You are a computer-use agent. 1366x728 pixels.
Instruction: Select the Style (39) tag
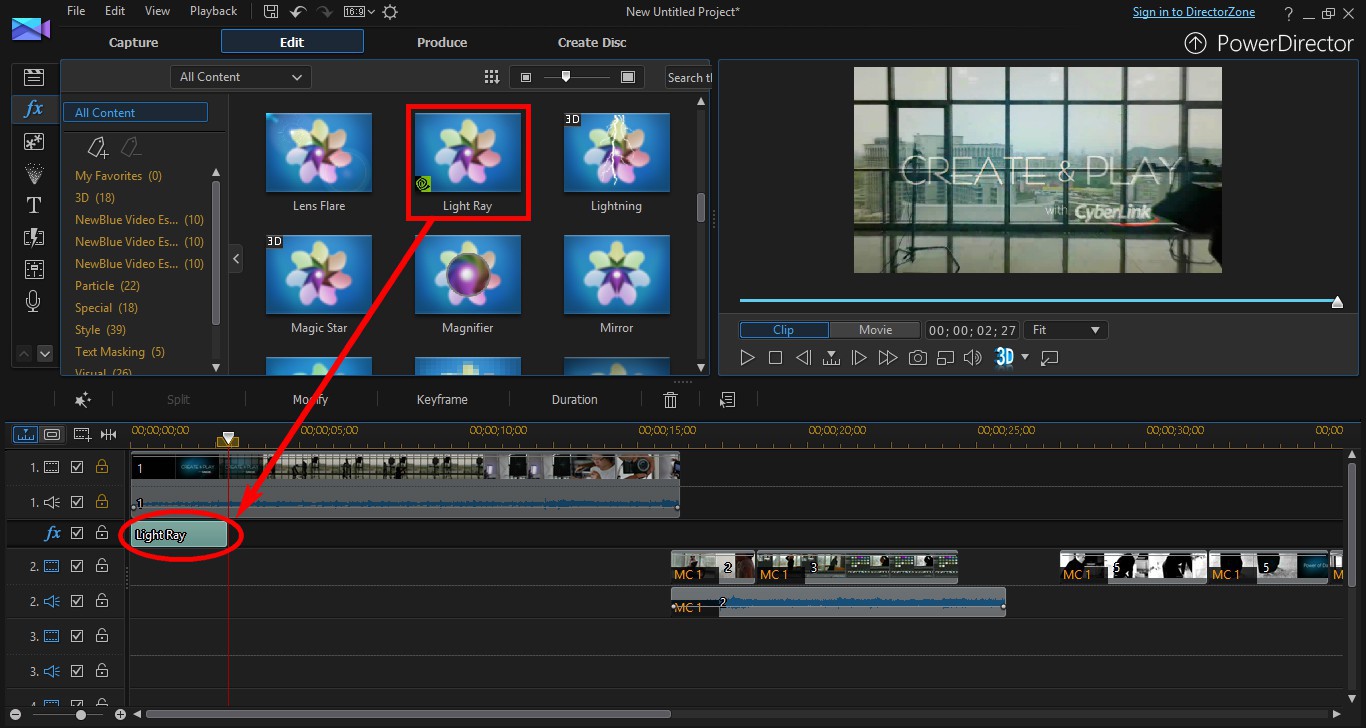coord(100,330)
